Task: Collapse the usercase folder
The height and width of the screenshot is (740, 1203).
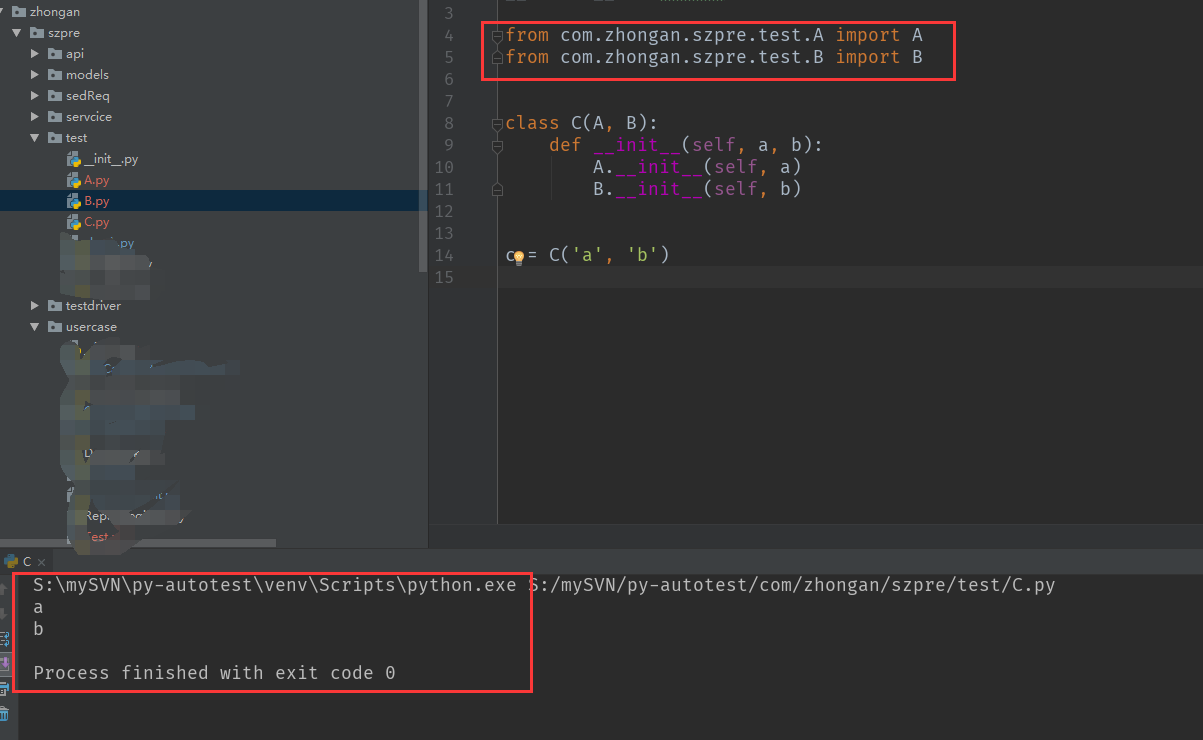Action: [35, 327]
